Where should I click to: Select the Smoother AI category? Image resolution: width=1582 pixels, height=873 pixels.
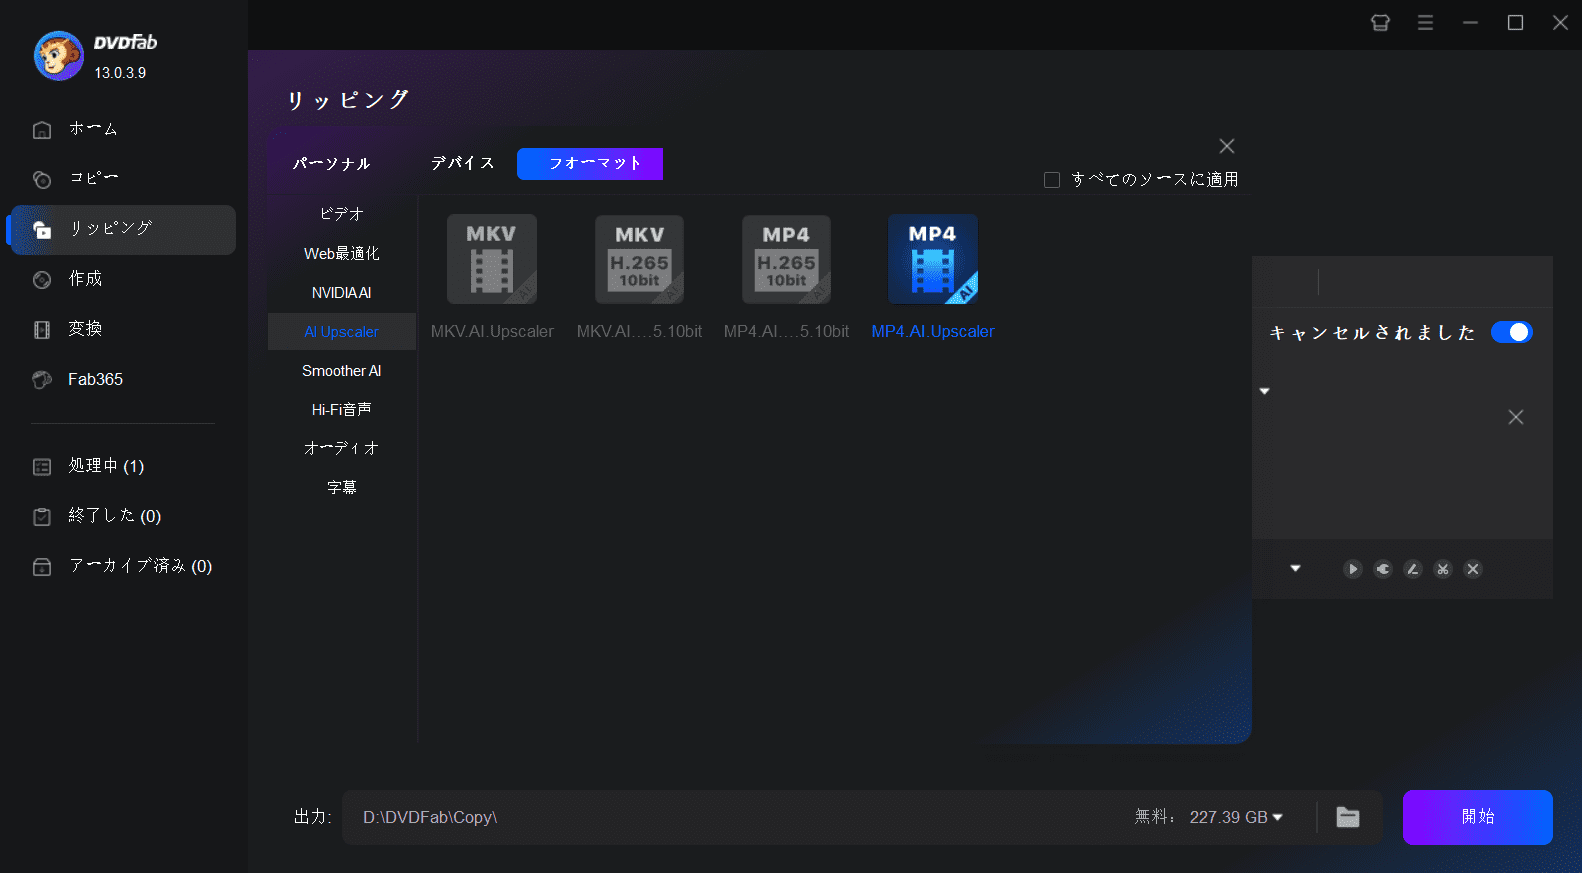tap(342, 371)
